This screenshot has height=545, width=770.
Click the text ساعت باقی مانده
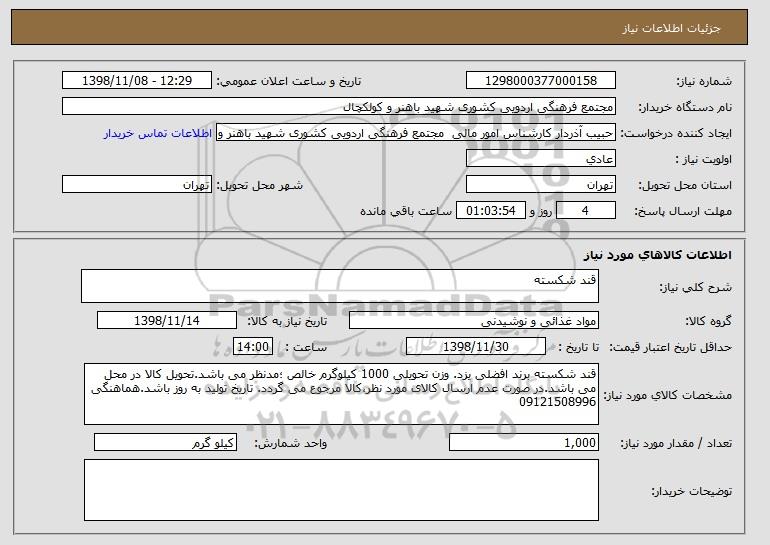click(406, 211)
